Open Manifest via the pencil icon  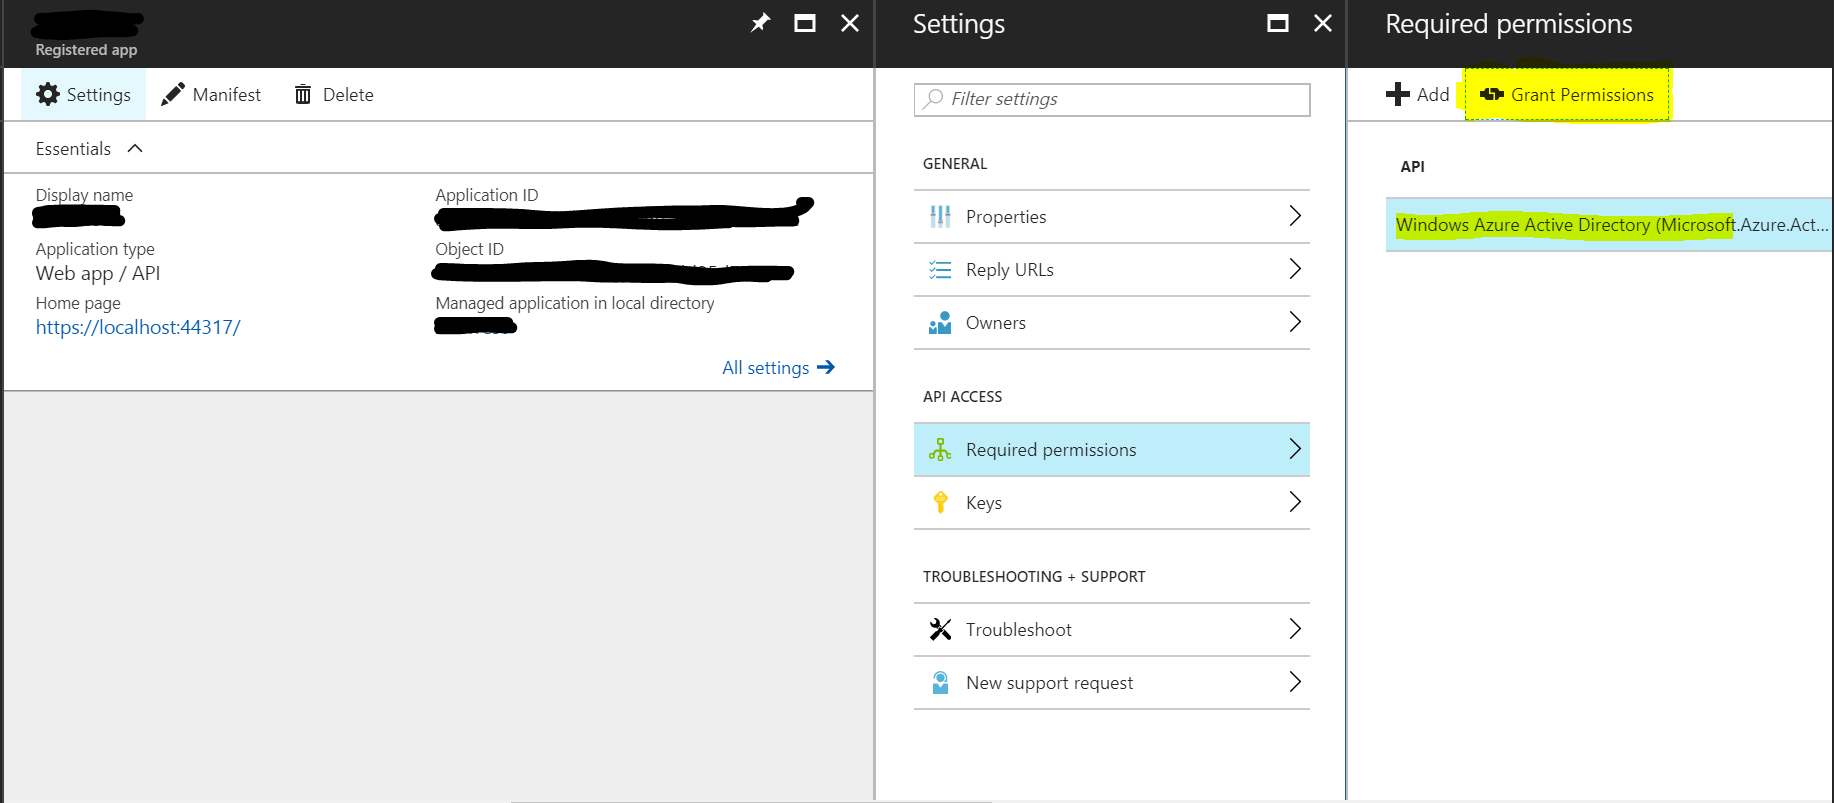click(x=173, y=94)
